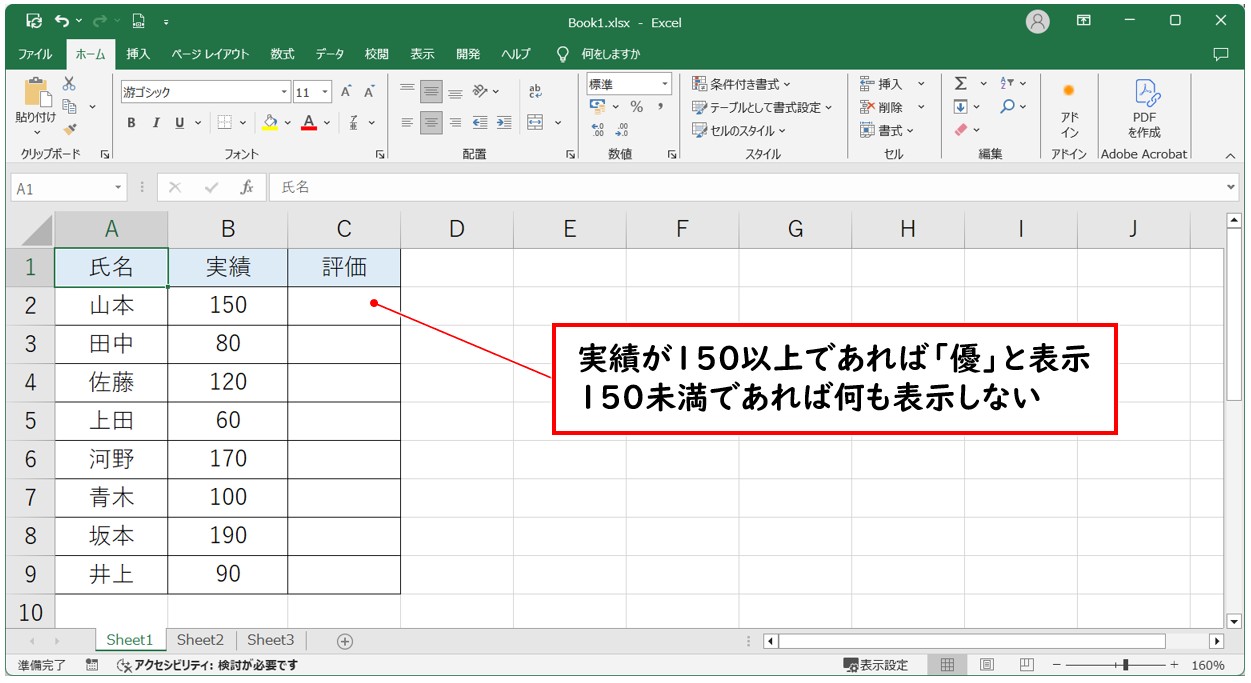The image size is (1251, 683).
Task: Open the font name dropdown
Action: click(284, 92)
